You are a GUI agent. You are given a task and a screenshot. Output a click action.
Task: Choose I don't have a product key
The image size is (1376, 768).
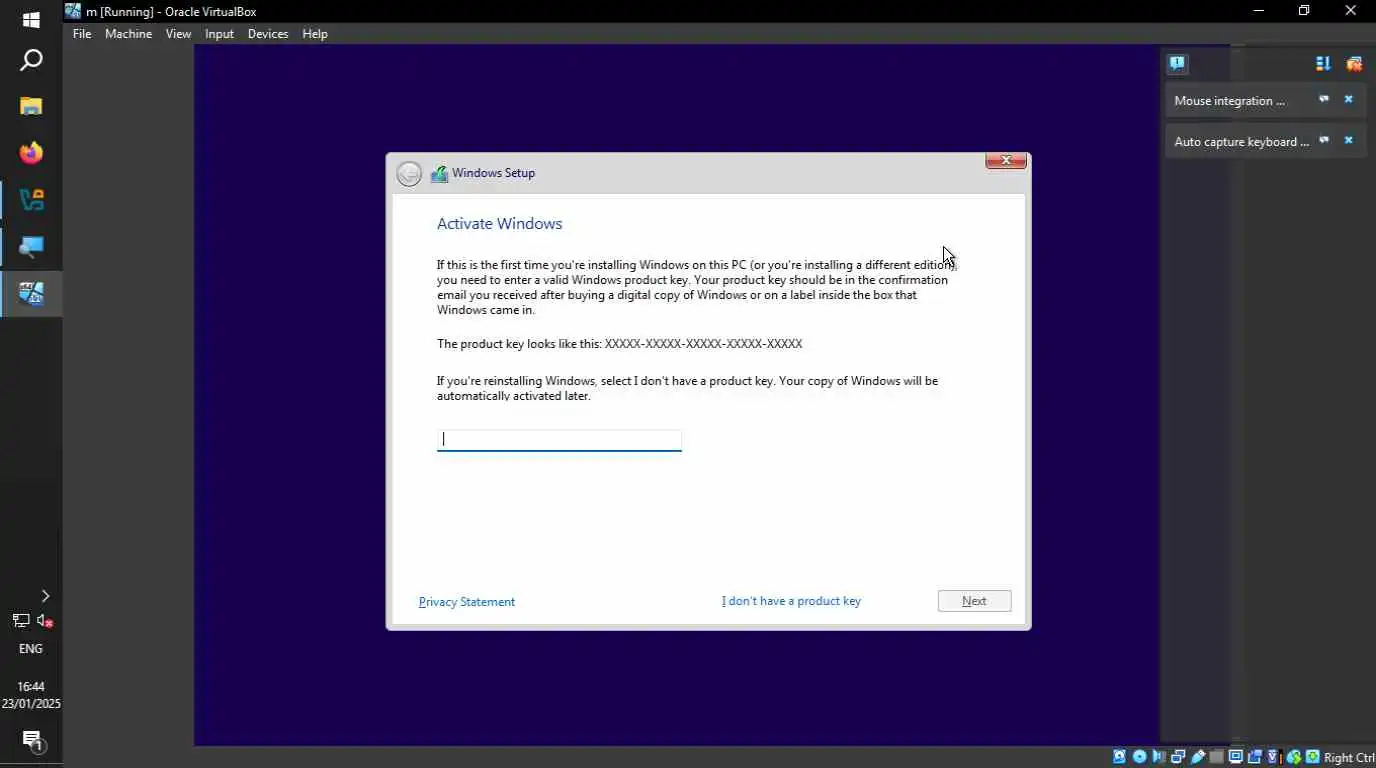click(791, 601)
